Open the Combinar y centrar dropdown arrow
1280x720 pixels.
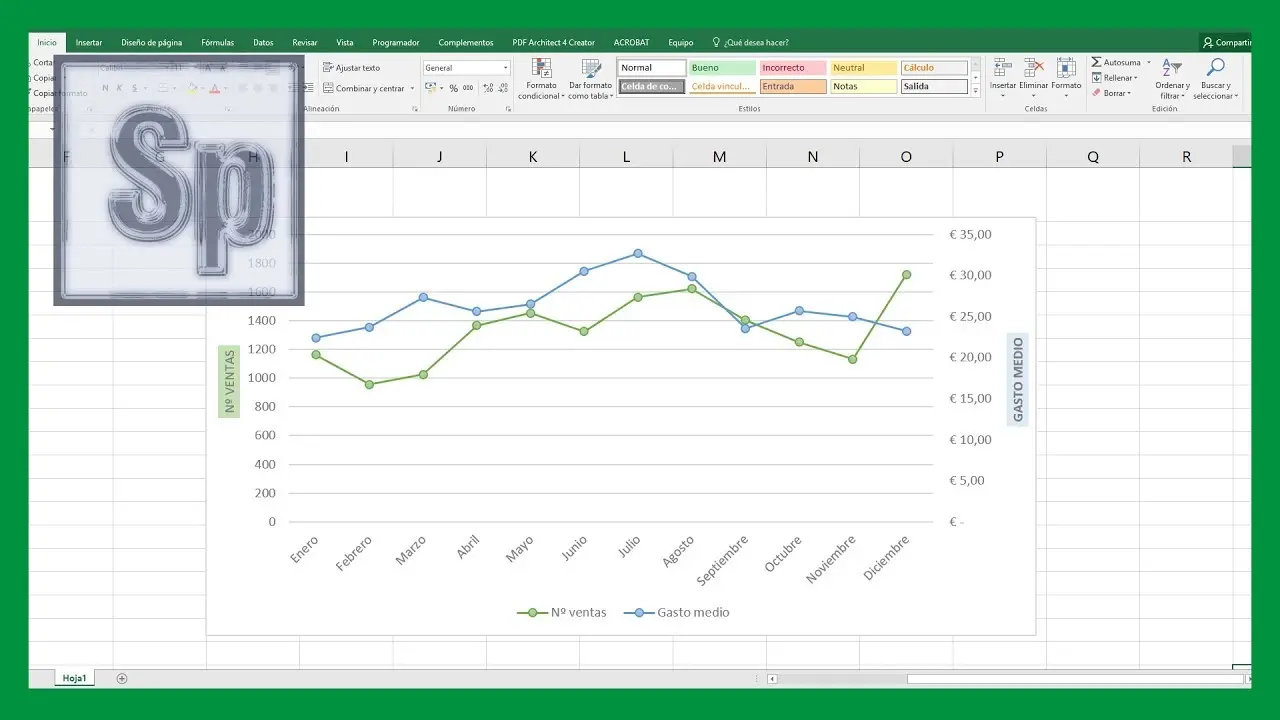412,88
